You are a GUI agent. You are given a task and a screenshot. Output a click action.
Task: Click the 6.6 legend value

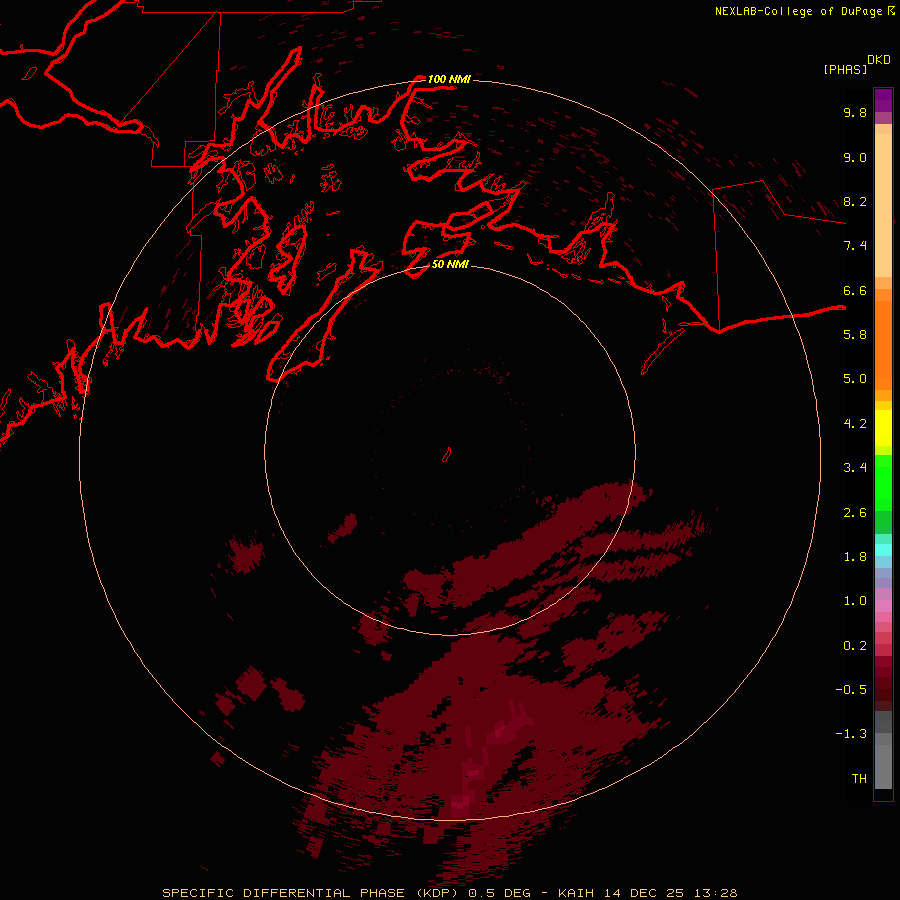pos(855,290)
